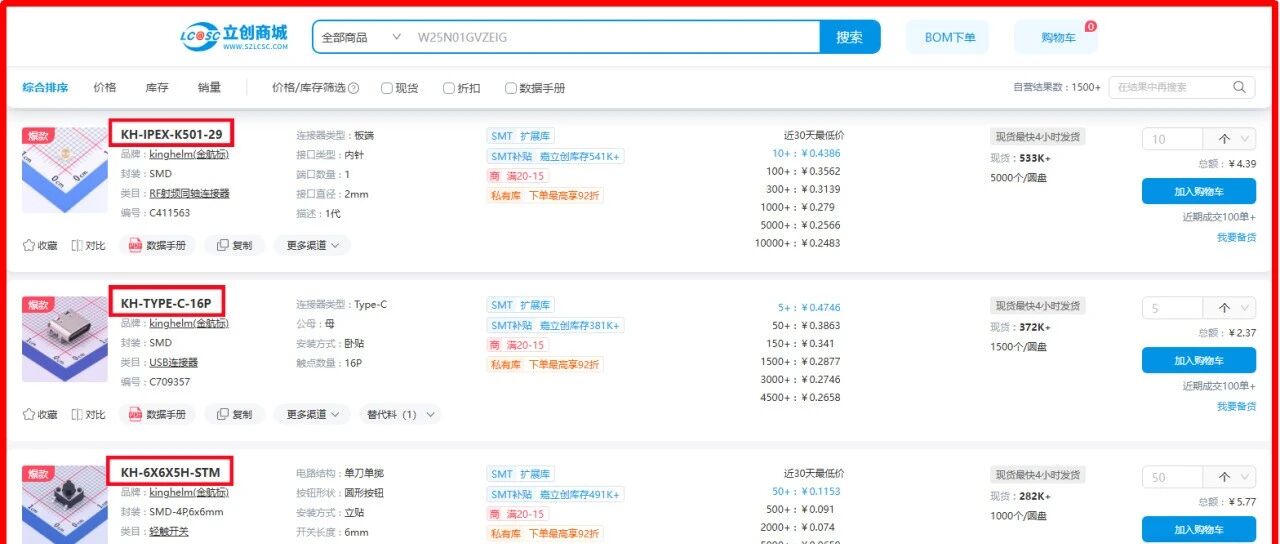Open the KH-IPEX-K501-29 product thumbnail

(65, 169)
